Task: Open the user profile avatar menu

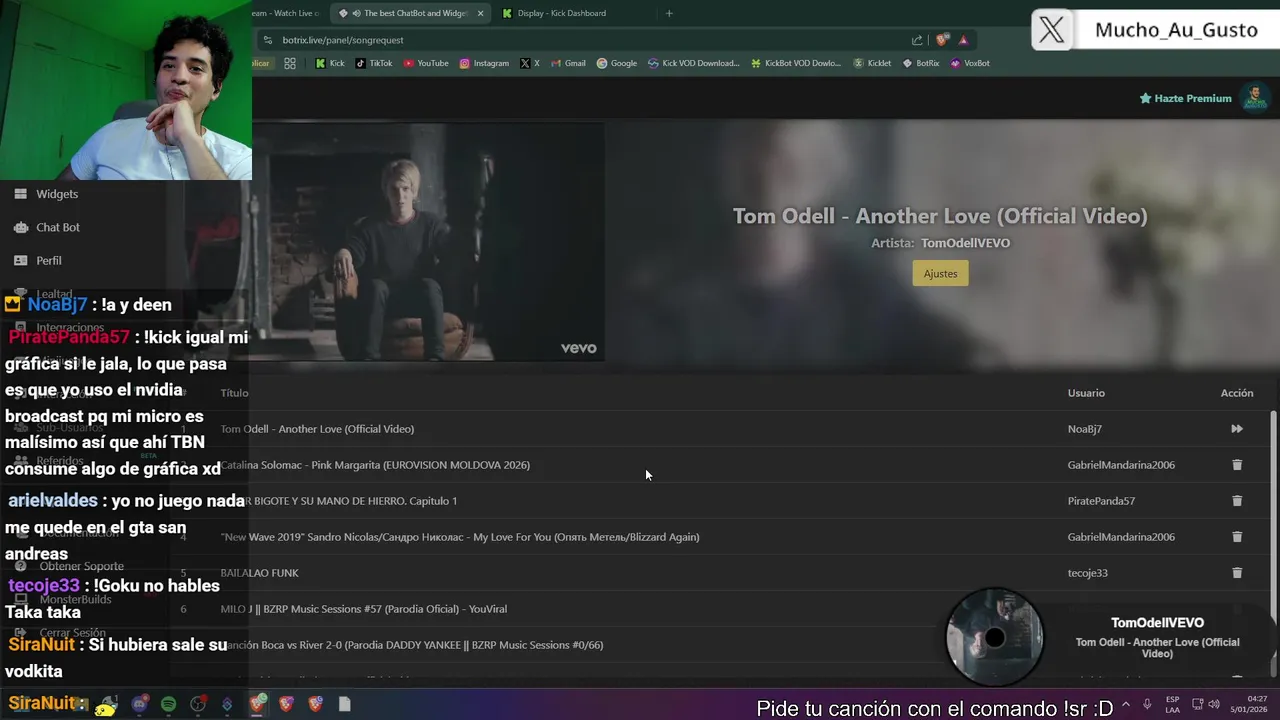Action: pyautogui.click(x=1254, y=98)
